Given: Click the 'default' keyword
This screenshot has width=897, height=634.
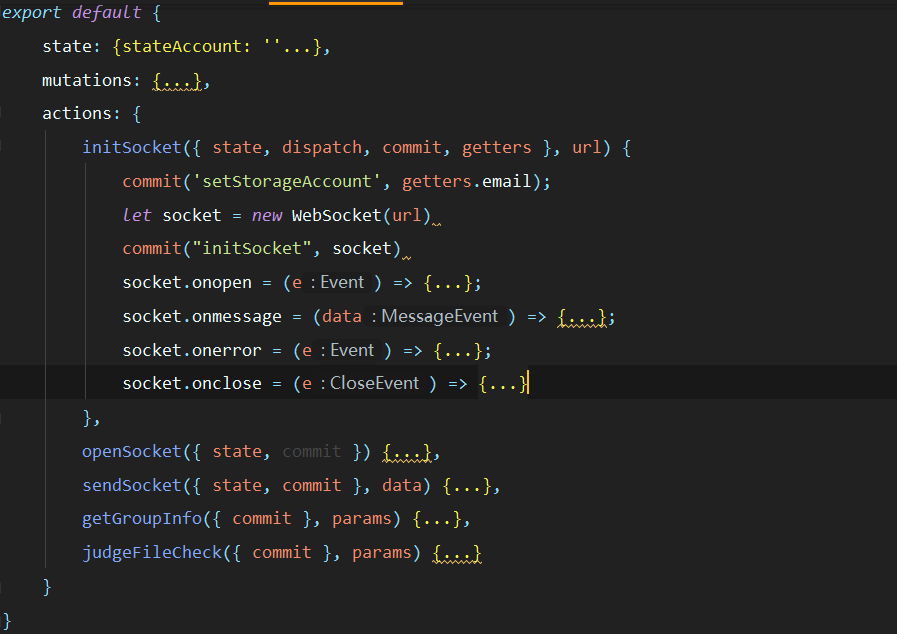Looking at the screenshot, I should [106, 12].
